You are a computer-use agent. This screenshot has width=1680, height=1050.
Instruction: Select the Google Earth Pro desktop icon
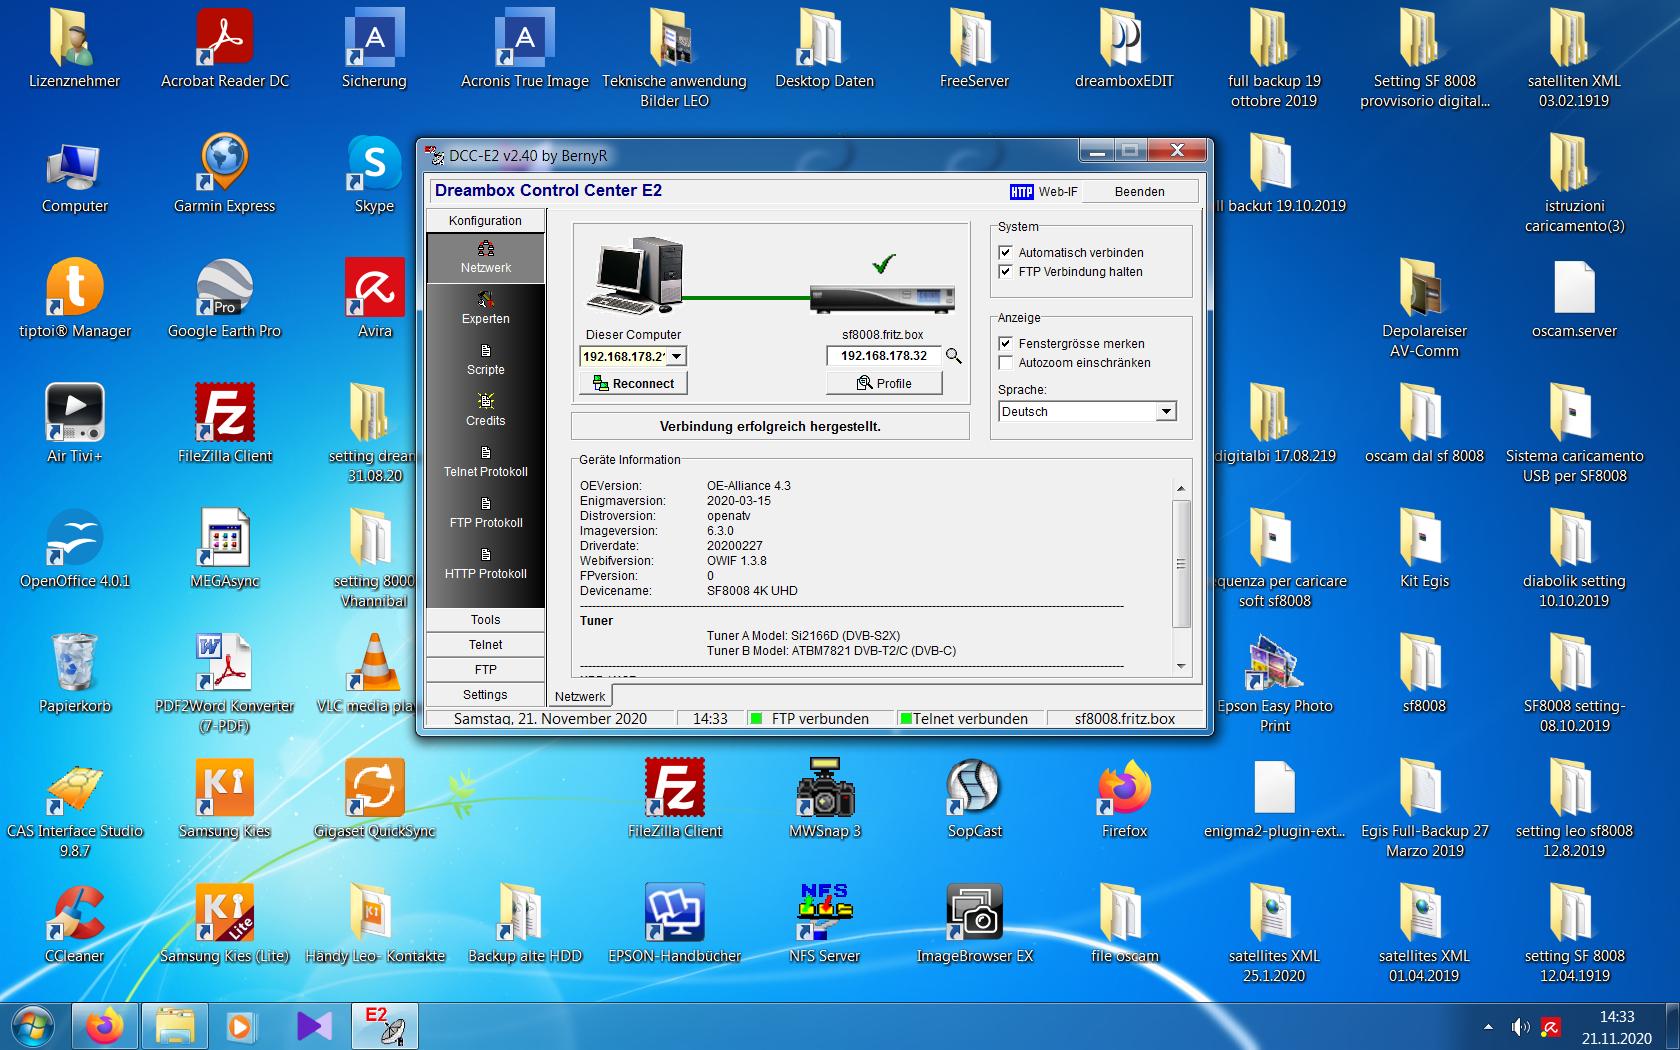225,300
